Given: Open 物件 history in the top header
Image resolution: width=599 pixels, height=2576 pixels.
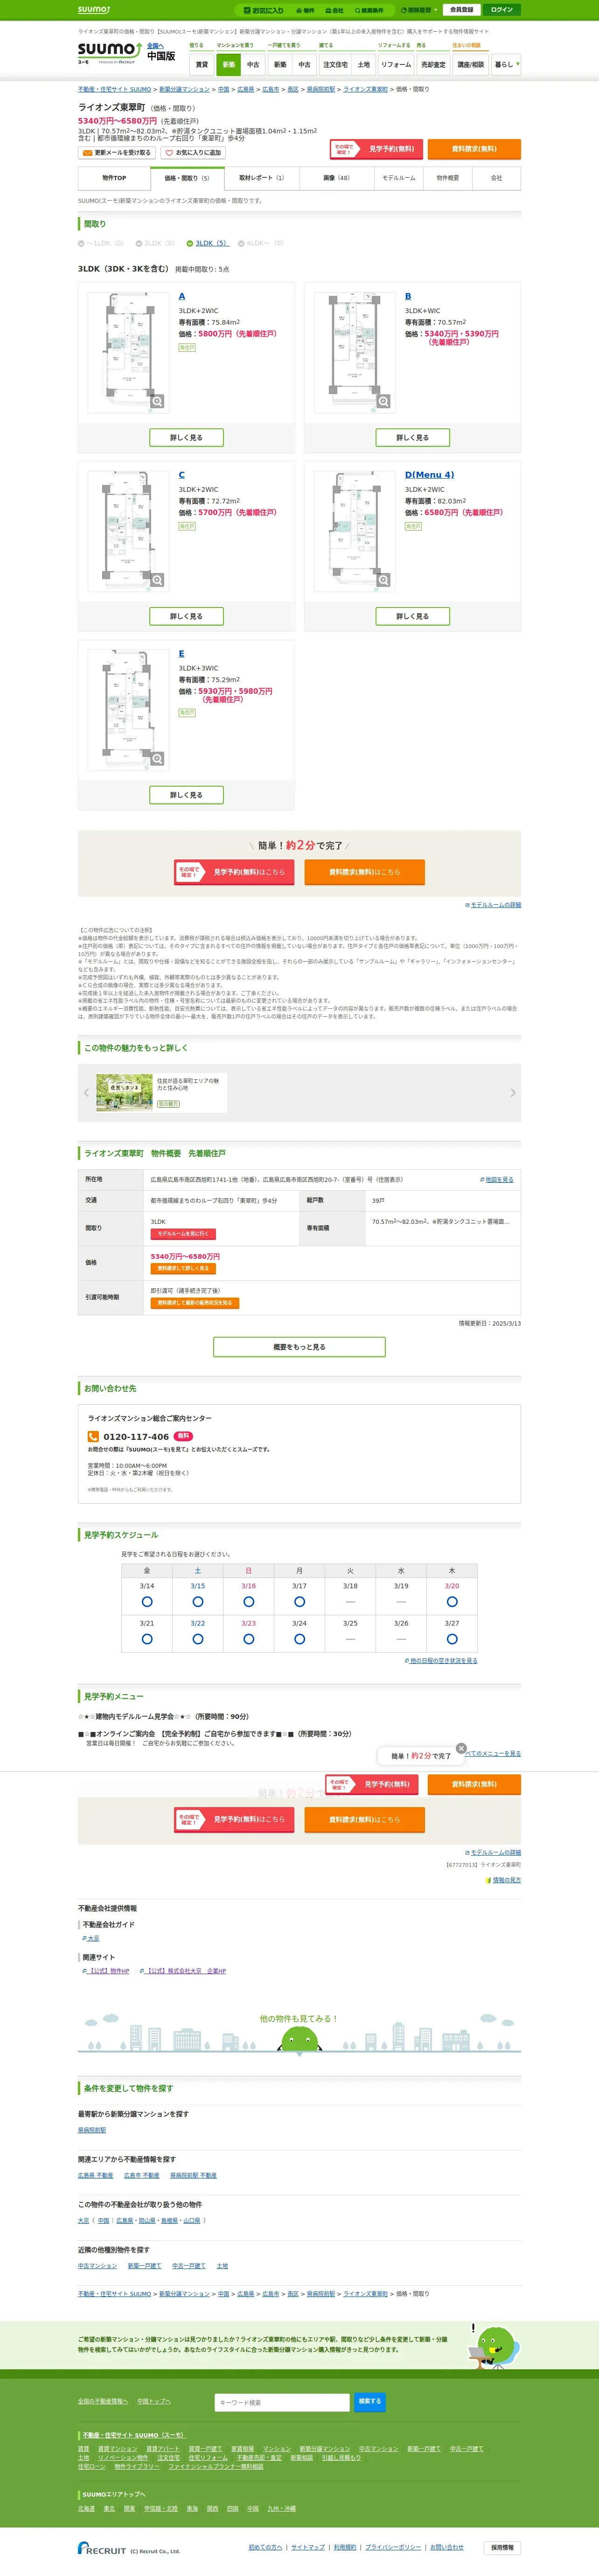Looking at the screenshot, I should (305, 10).
